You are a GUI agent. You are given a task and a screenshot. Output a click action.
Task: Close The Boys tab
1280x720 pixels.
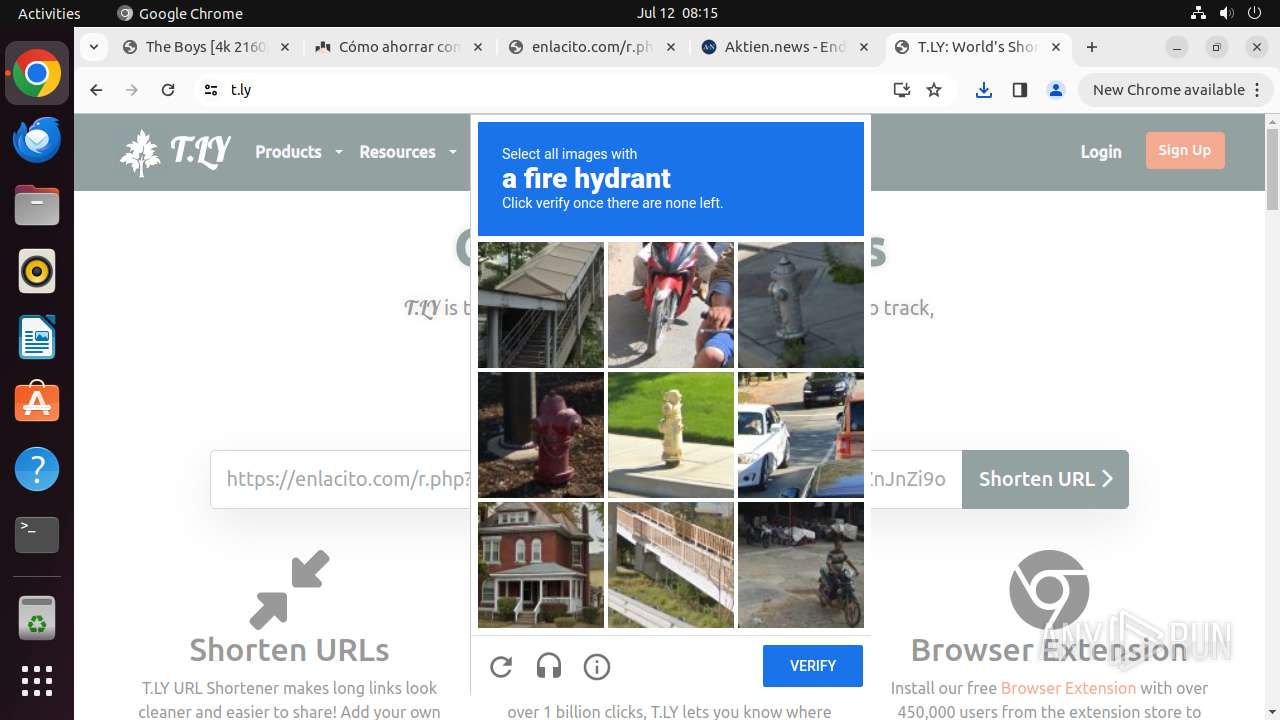click(x=284, y=47)
